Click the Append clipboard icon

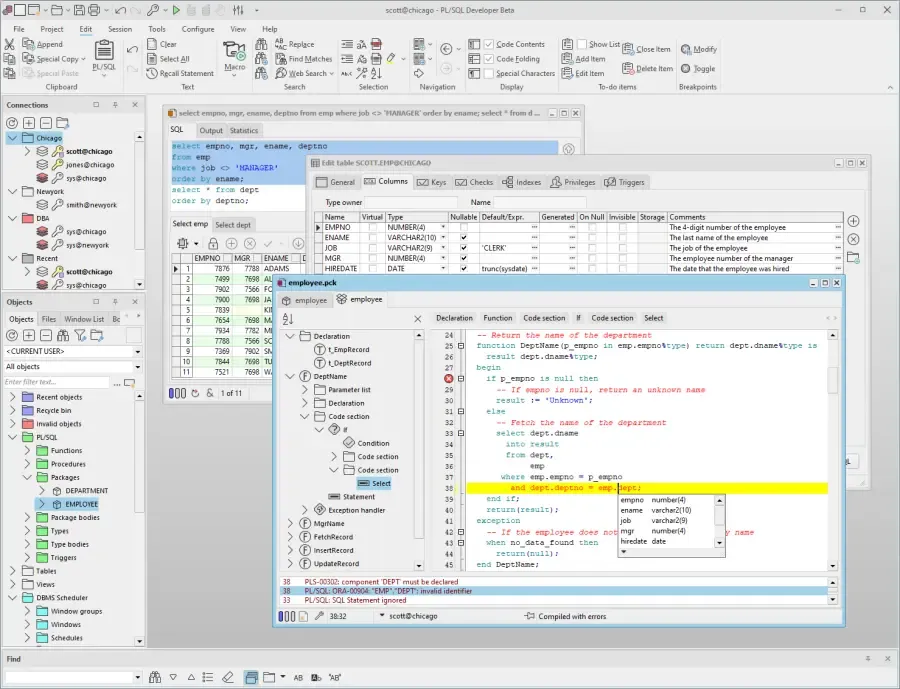(x=28, y=44)
